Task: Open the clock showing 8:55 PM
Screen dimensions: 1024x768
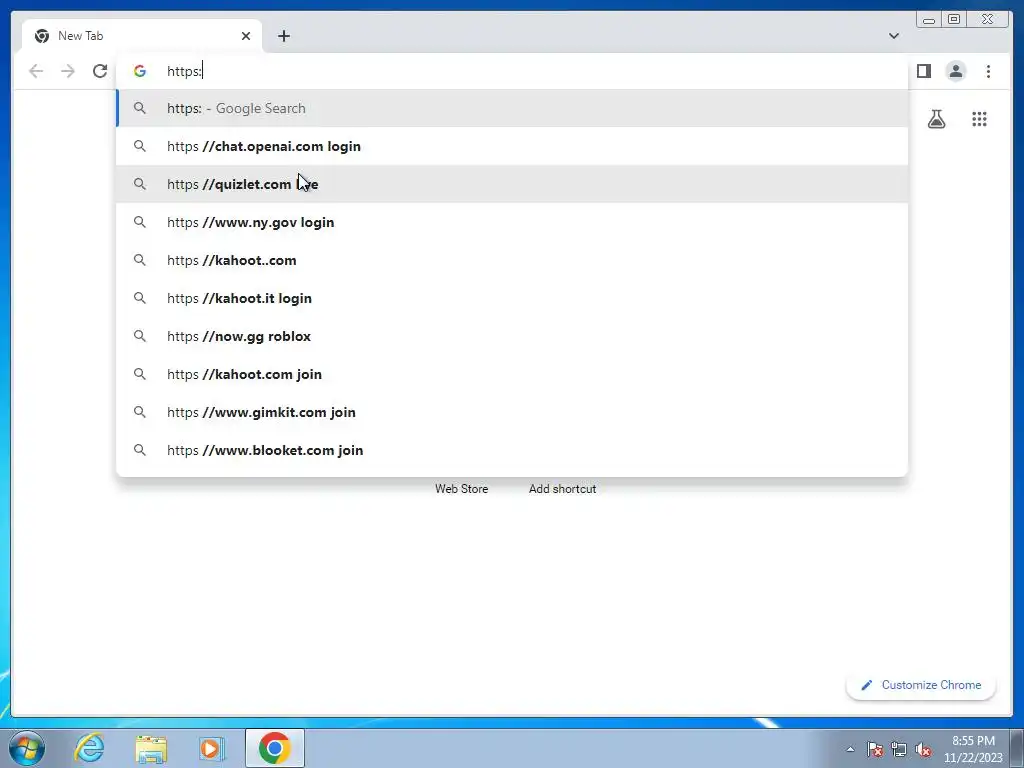Action: (x=973, y=749)
